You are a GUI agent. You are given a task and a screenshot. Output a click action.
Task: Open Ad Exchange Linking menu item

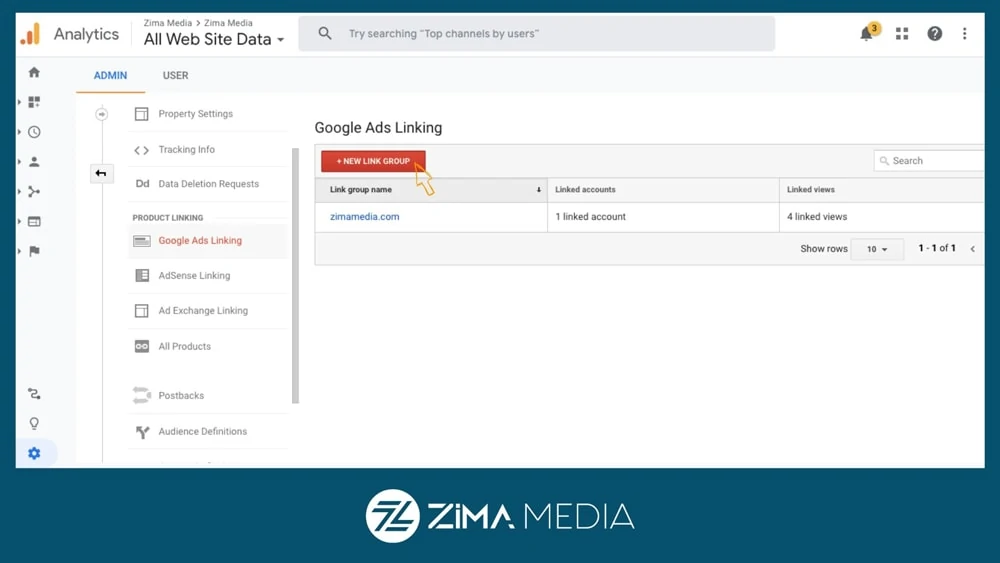point(203,311)
